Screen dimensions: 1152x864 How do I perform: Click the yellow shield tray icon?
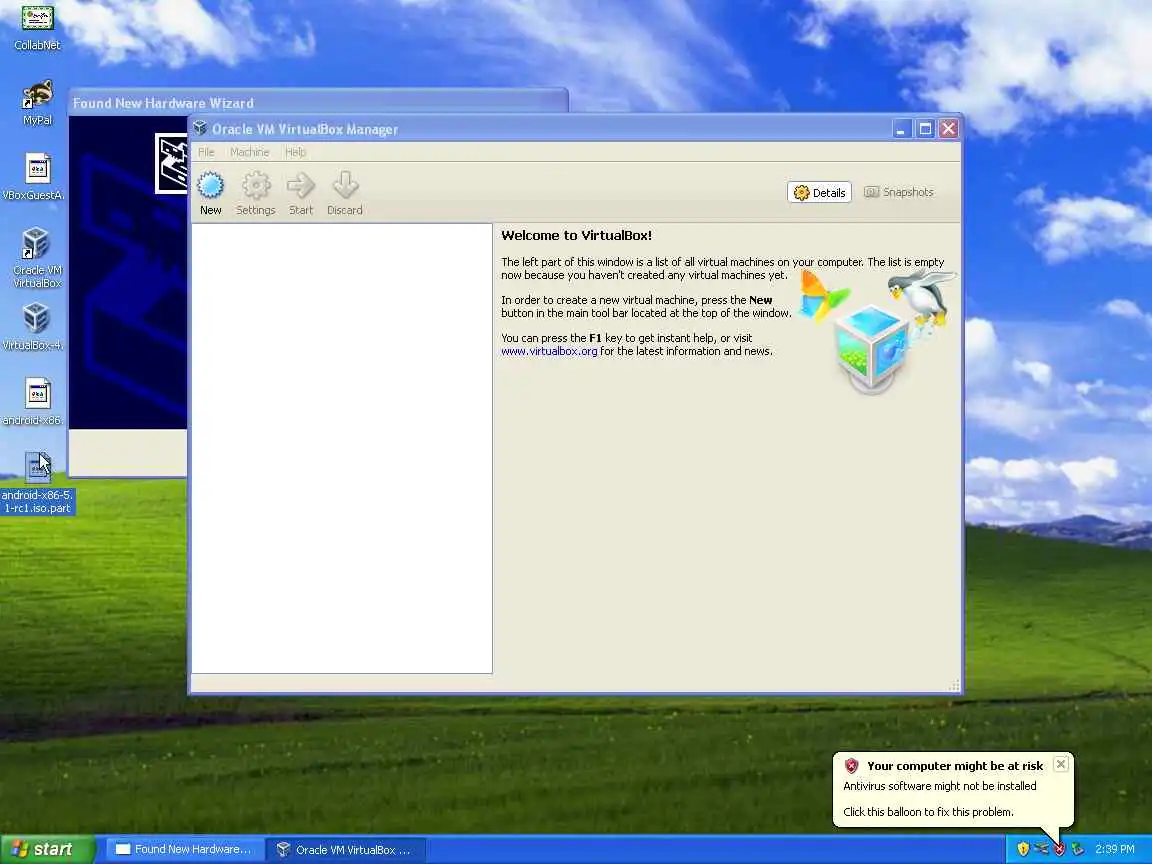[x=1023, y=849]
